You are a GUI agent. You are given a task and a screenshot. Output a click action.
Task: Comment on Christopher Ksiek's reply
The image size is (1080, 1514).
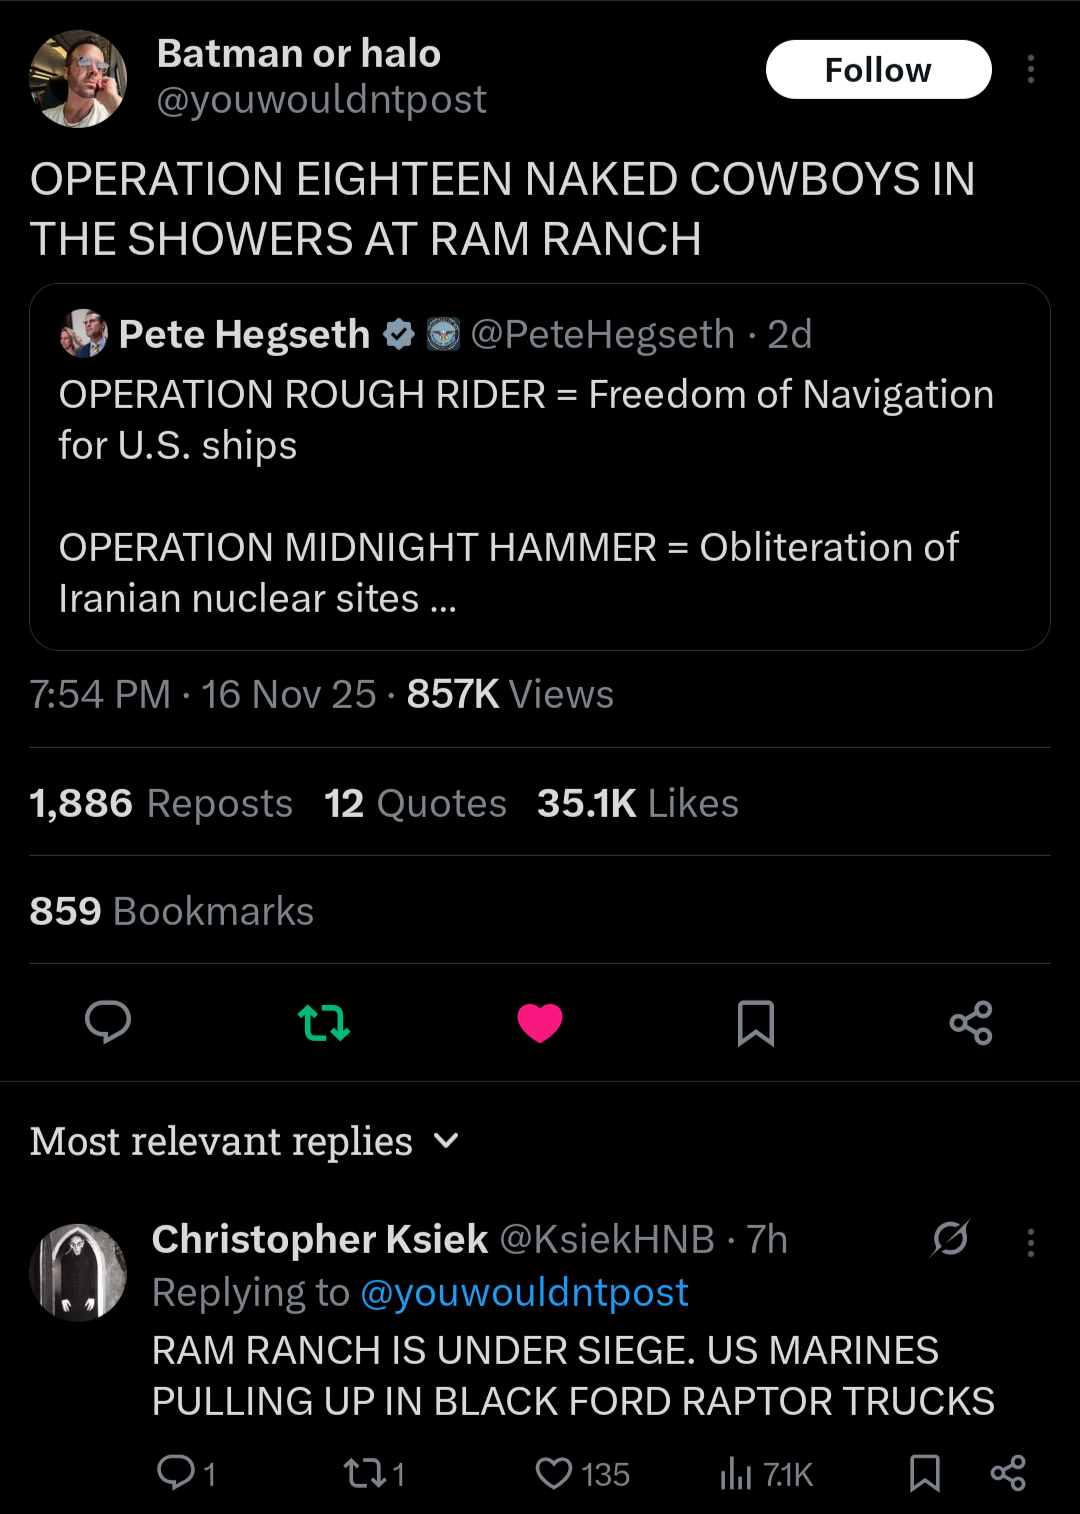pyautogui.click(x=176, y=1472)
